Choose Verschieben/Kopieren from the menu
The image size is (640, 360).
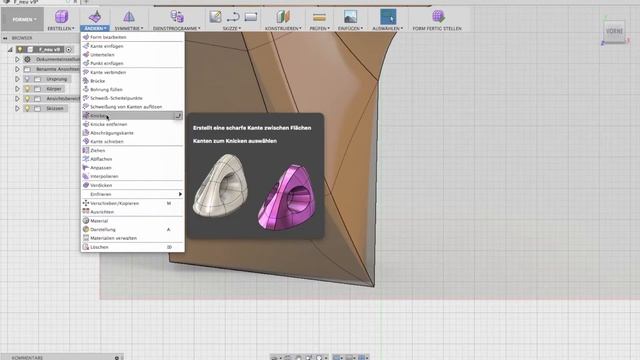[x=133, y=203]
